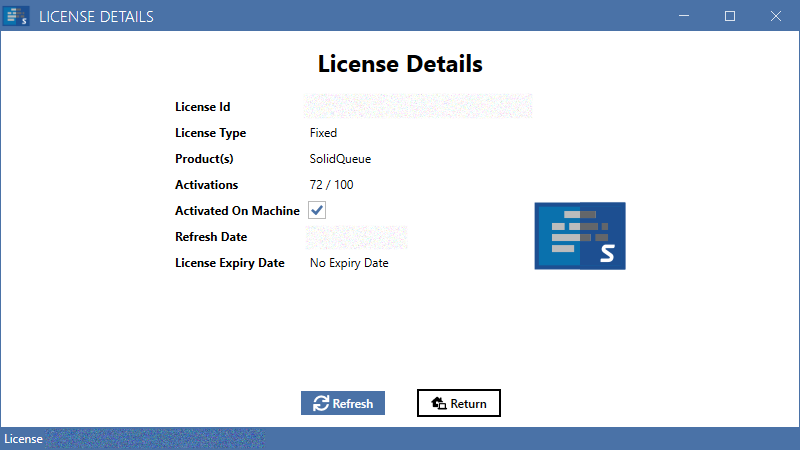Click the 'Activated On Machine' label

pos(237,211)
